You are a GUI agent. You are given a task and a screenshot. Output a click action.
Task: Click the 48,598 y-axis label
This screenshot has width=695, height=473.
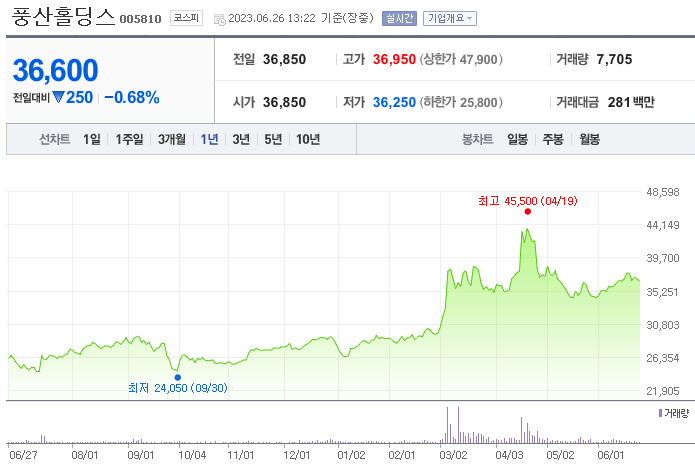663,192
